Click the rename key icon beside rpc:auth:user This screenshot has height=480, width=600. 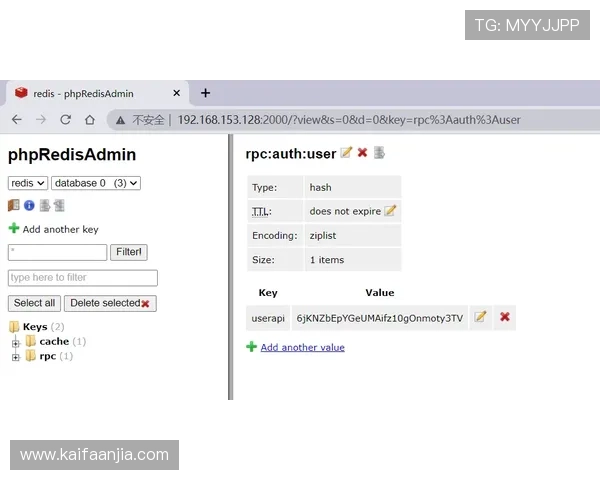click(346, 153)
